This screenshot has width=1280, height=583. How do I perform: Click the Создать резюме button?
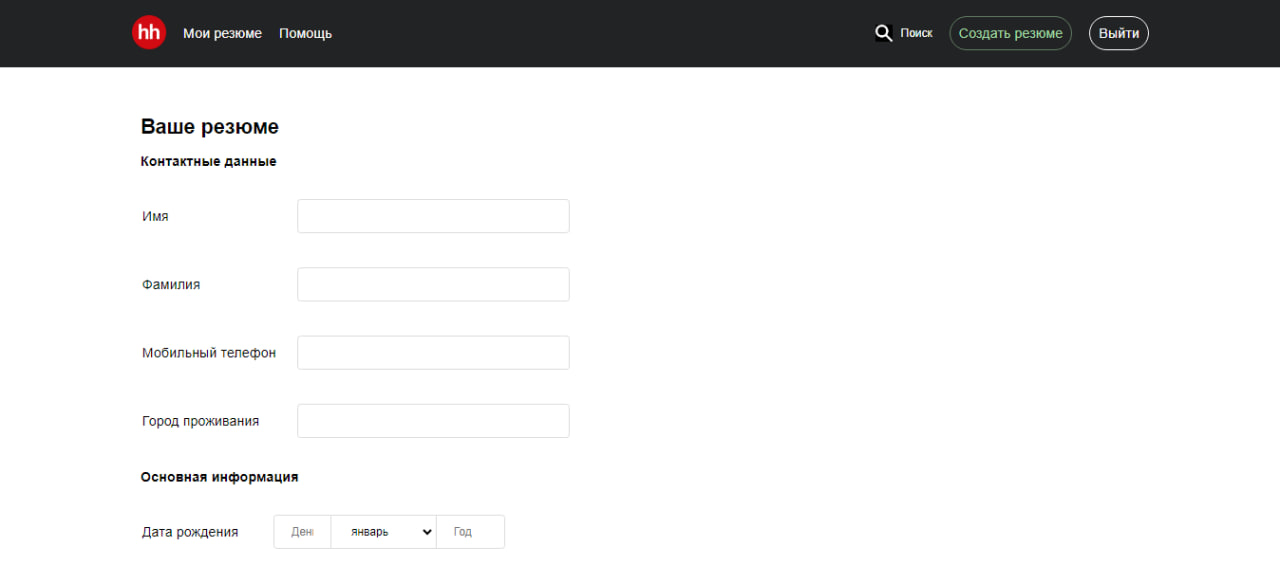1010,33
